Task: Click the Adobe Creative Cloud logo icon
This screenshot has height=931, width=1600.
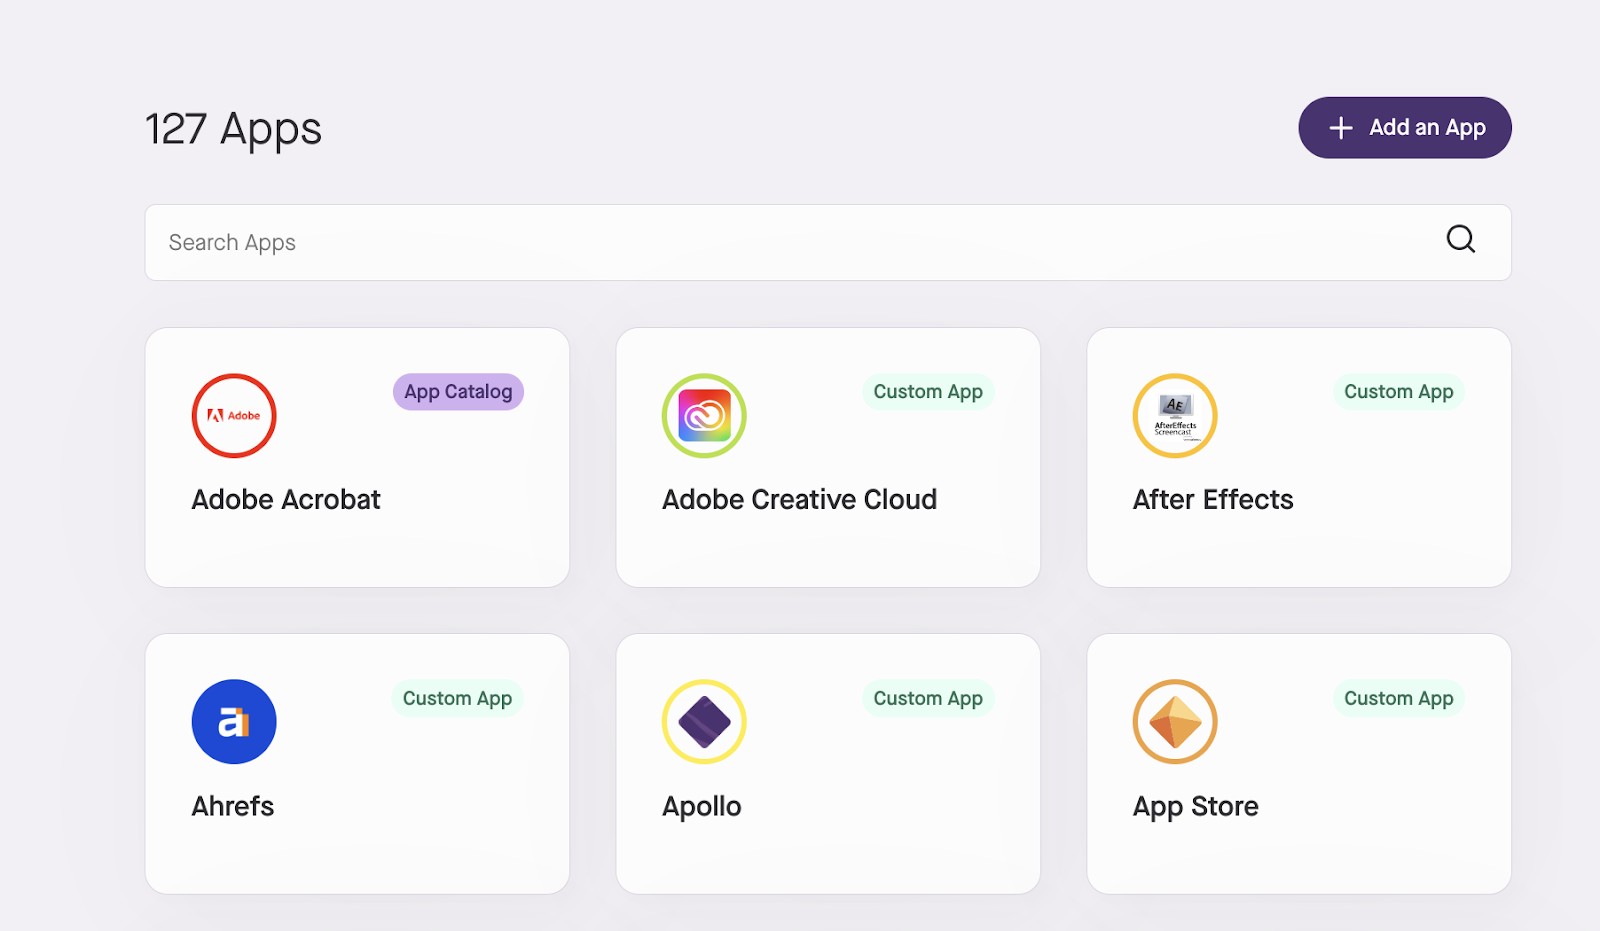Action: (704, 416)
